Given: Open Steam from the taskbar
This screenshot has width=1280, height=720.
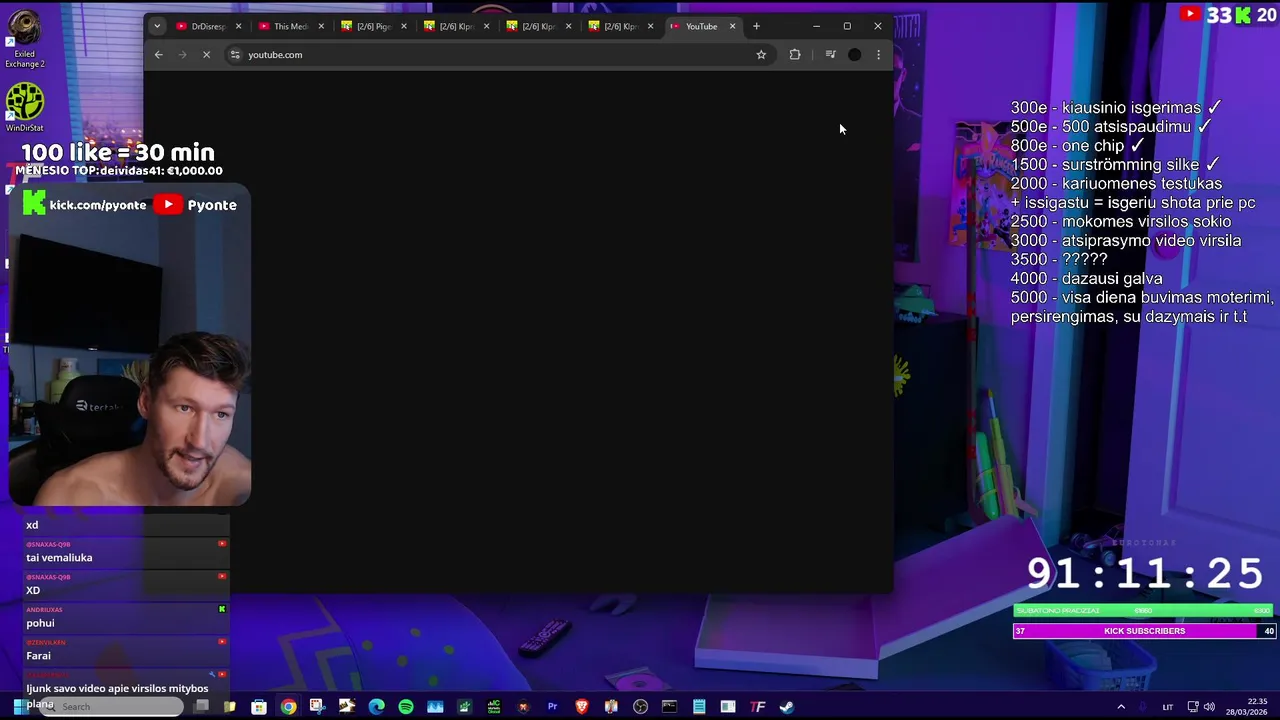Looking at the screenshot, I should tap(787, 707).
